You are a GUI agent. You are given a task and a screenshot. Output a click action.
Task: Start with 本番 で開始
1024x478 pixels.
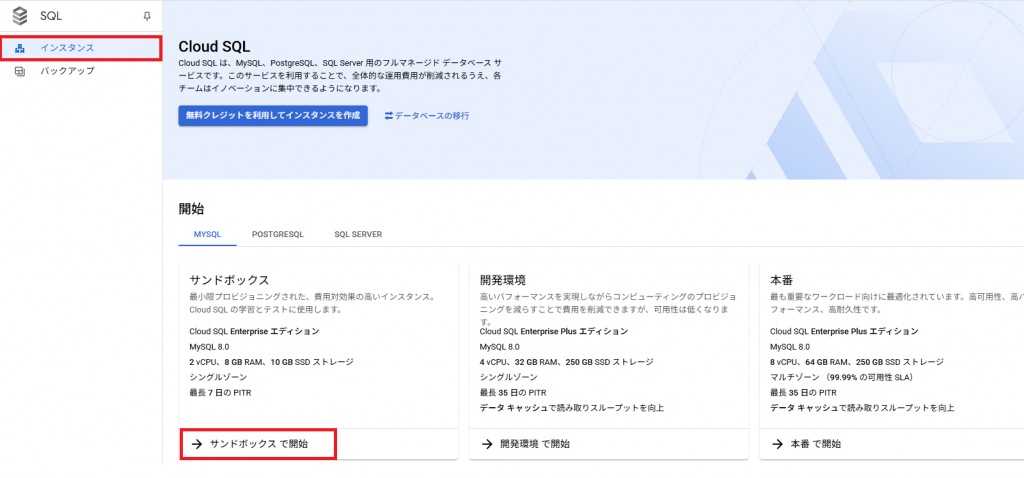(x=816, y=444)
